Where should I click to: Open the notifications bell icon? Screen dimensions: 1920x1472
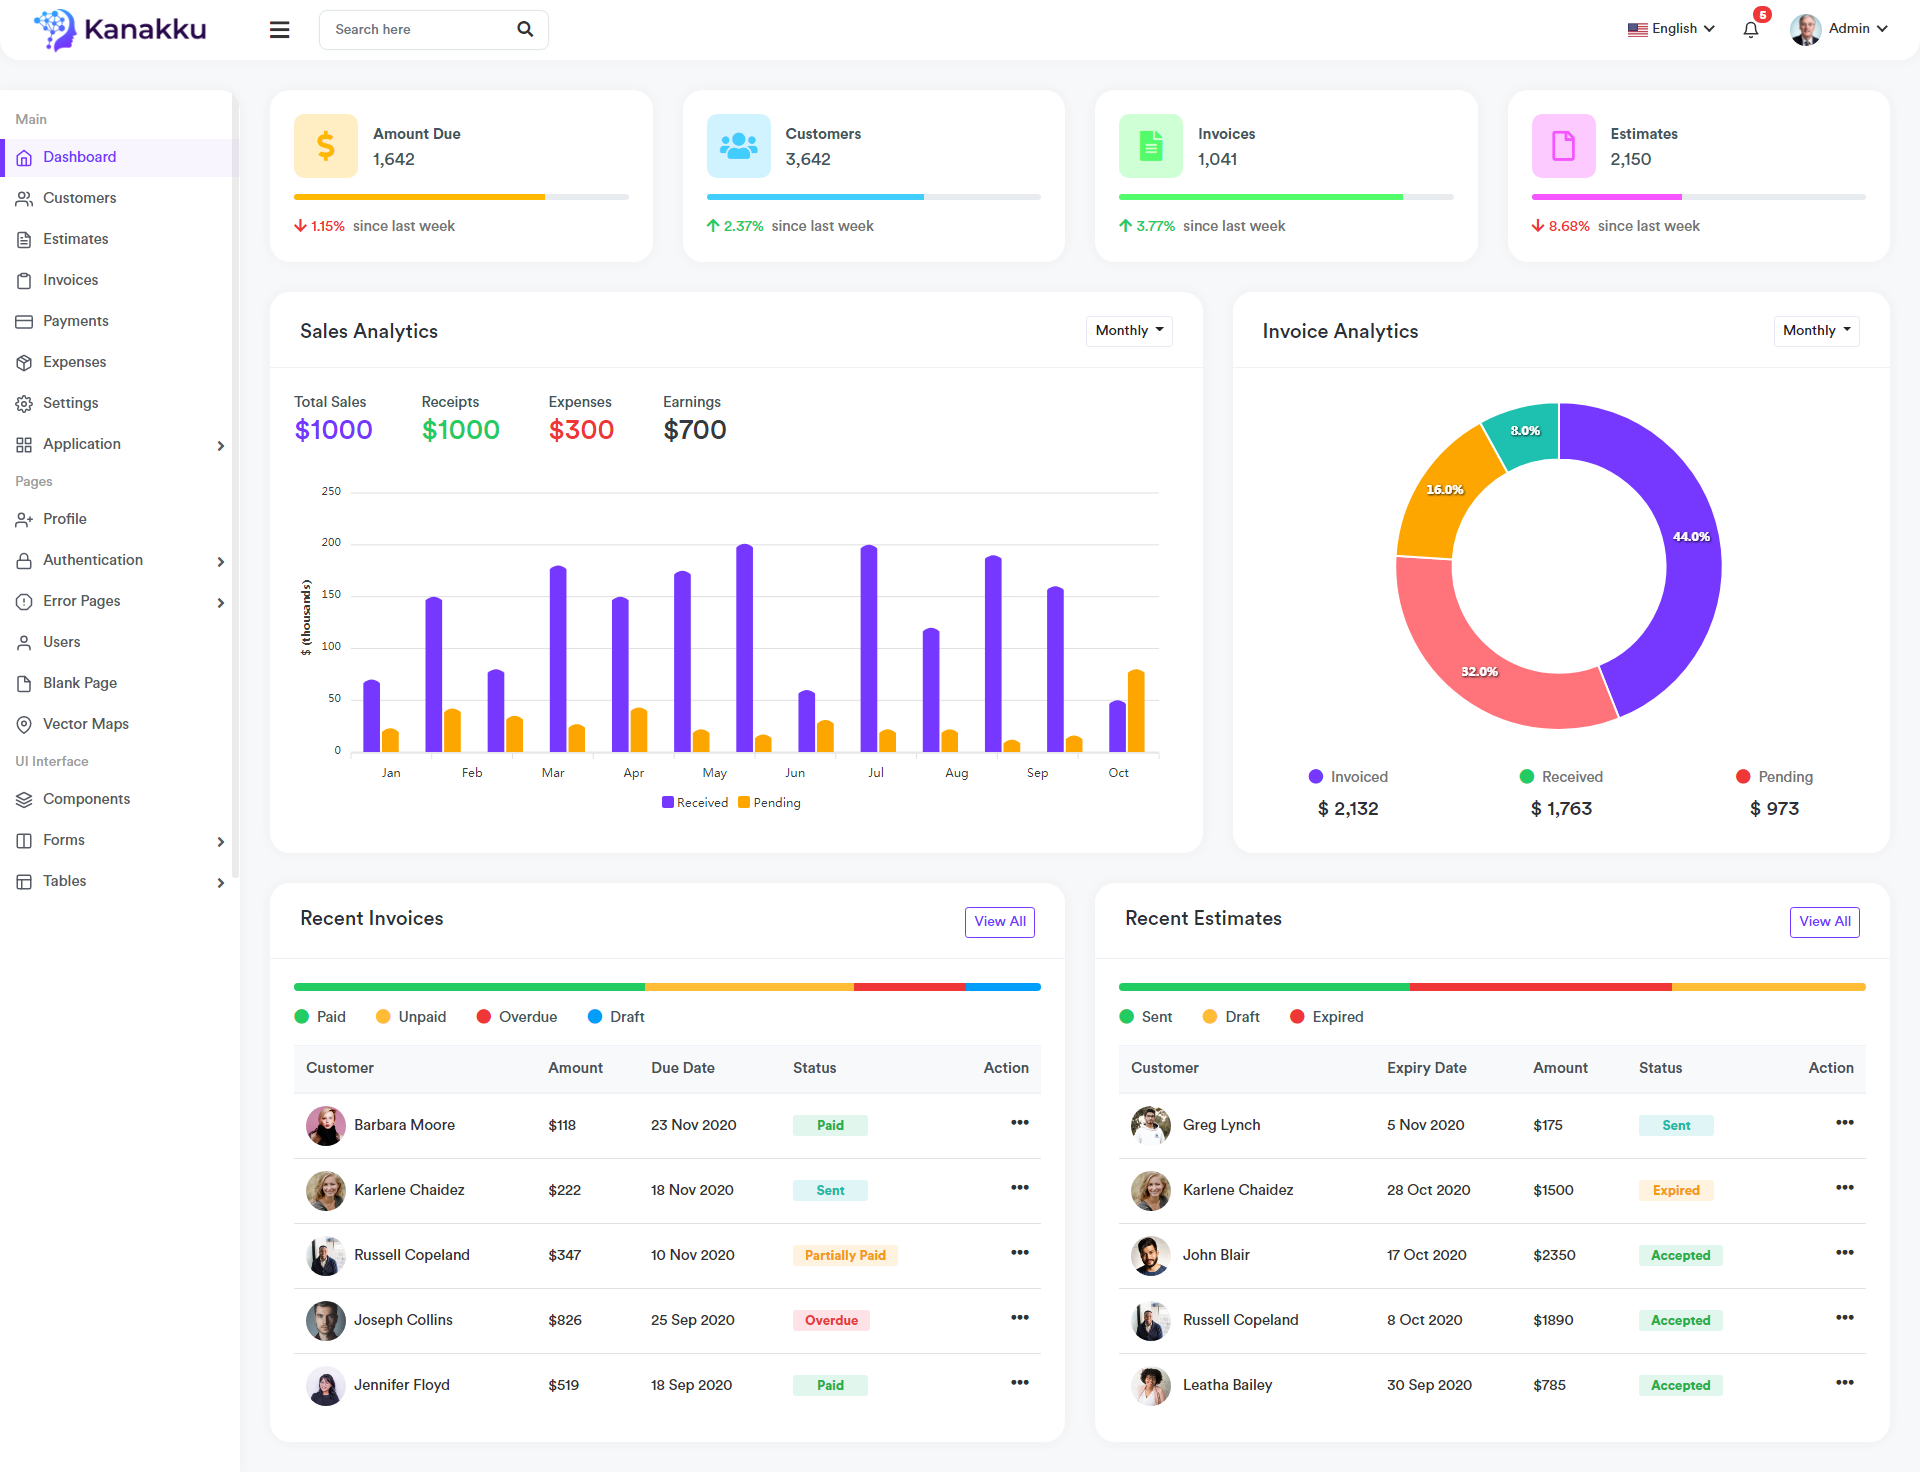(x=1750, y=30)
